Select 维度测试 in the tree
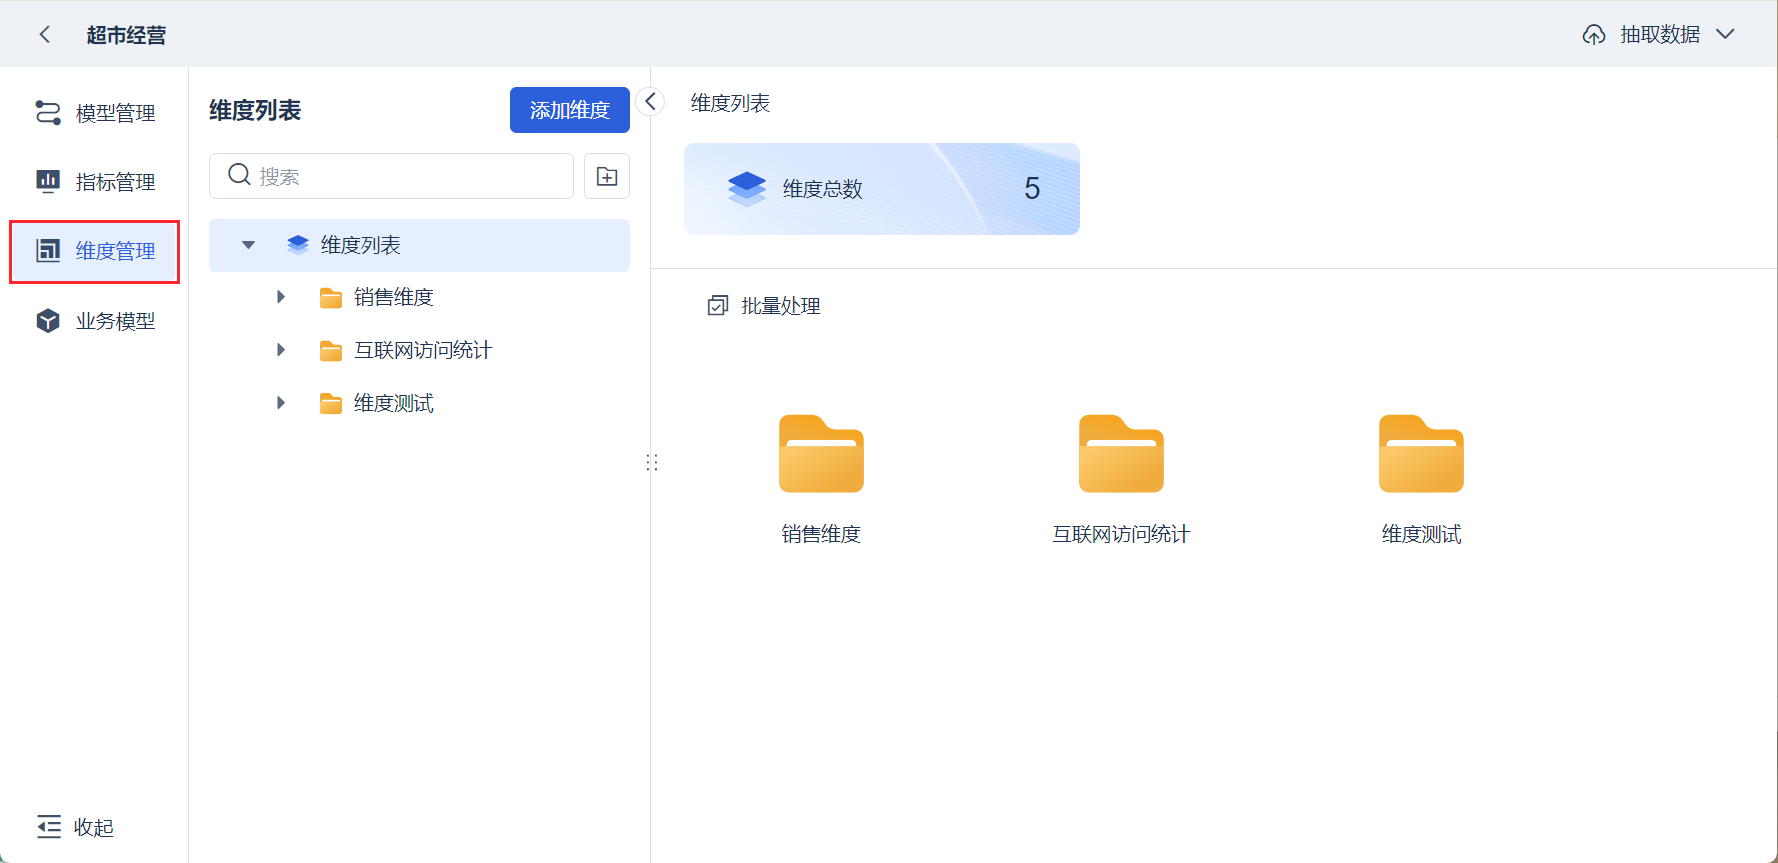 pyautogui.click(x=394, y=403)
